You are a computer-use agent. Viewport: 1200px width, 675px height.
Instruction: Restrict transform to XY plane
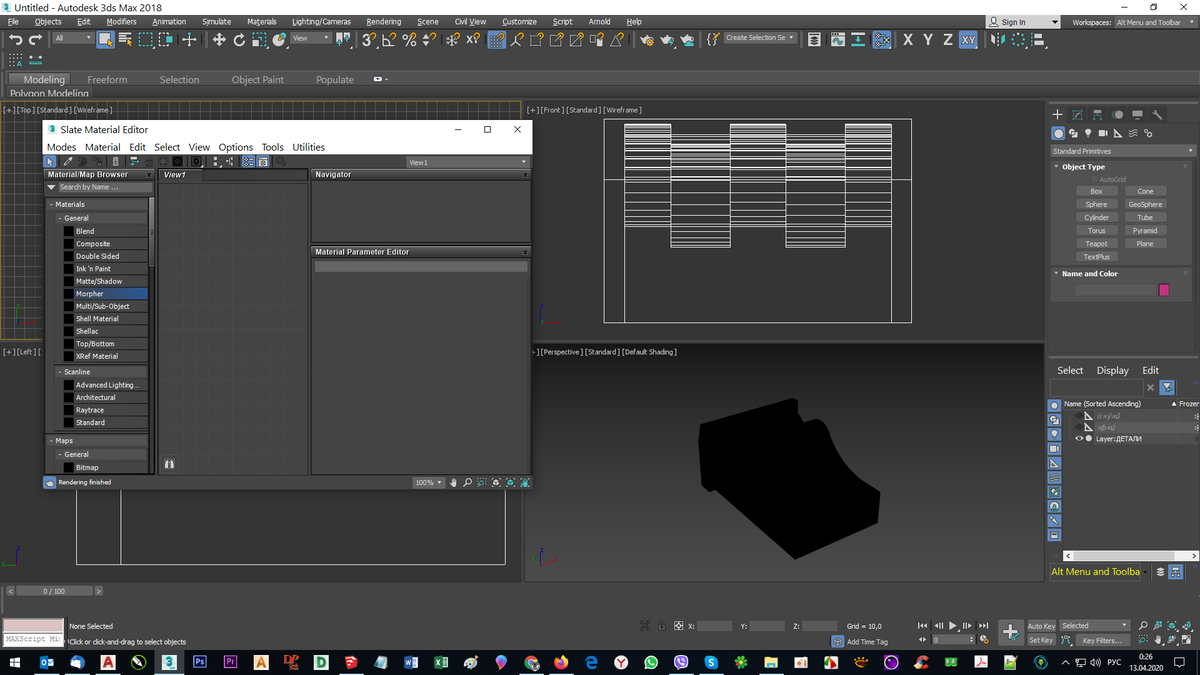(968, 39)
